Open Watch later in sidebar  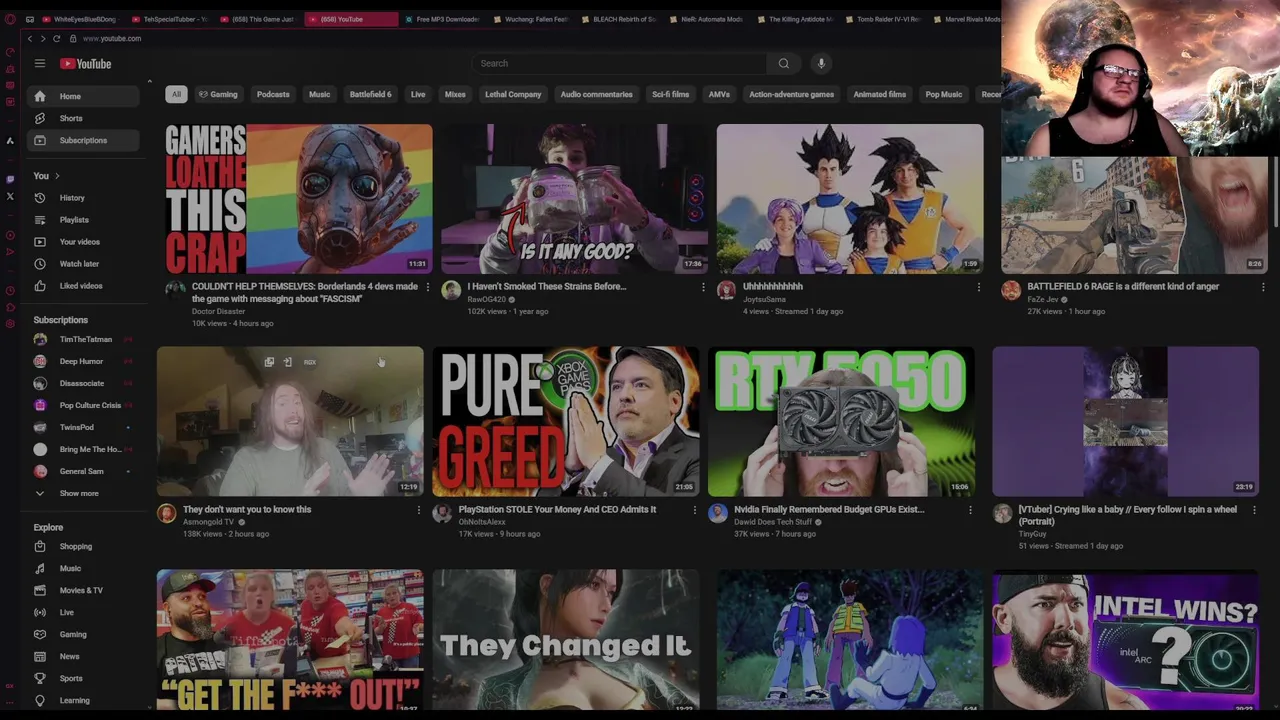pos(84,264)
